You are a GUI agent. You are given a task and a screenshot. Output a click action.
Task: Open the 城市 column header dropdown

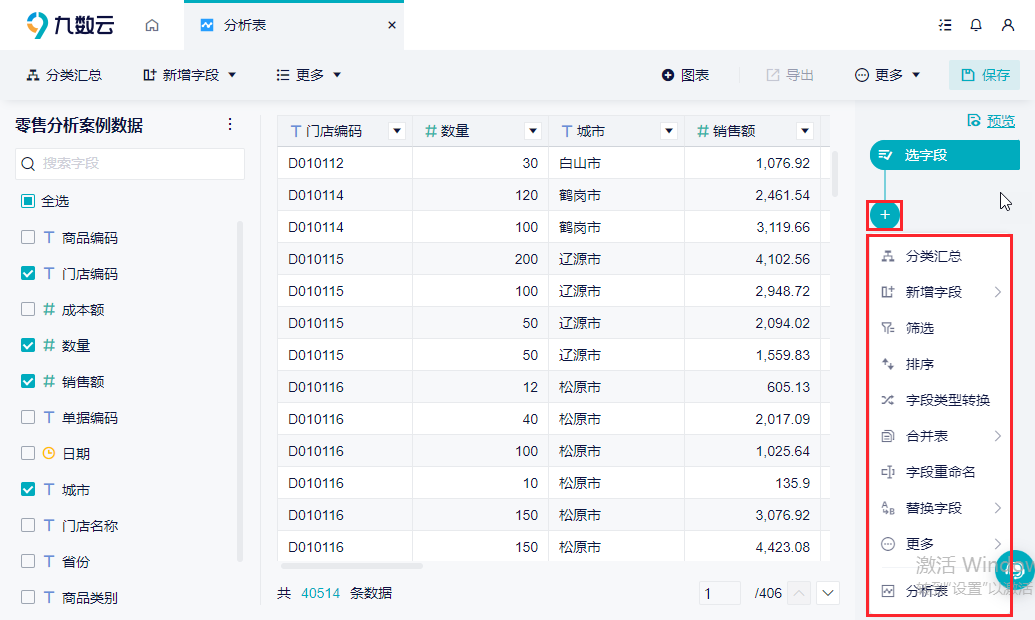click(x=669, y=131)
